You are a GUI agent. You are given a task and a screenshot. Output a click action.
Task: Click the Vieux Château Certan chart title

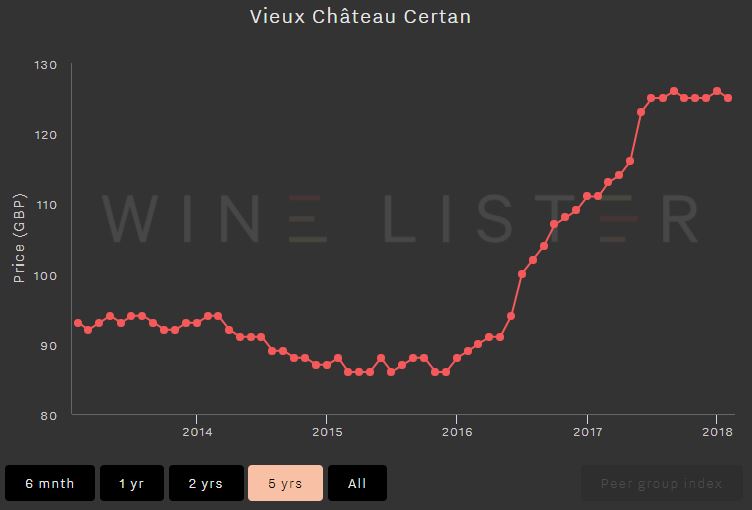click(360, 17)
